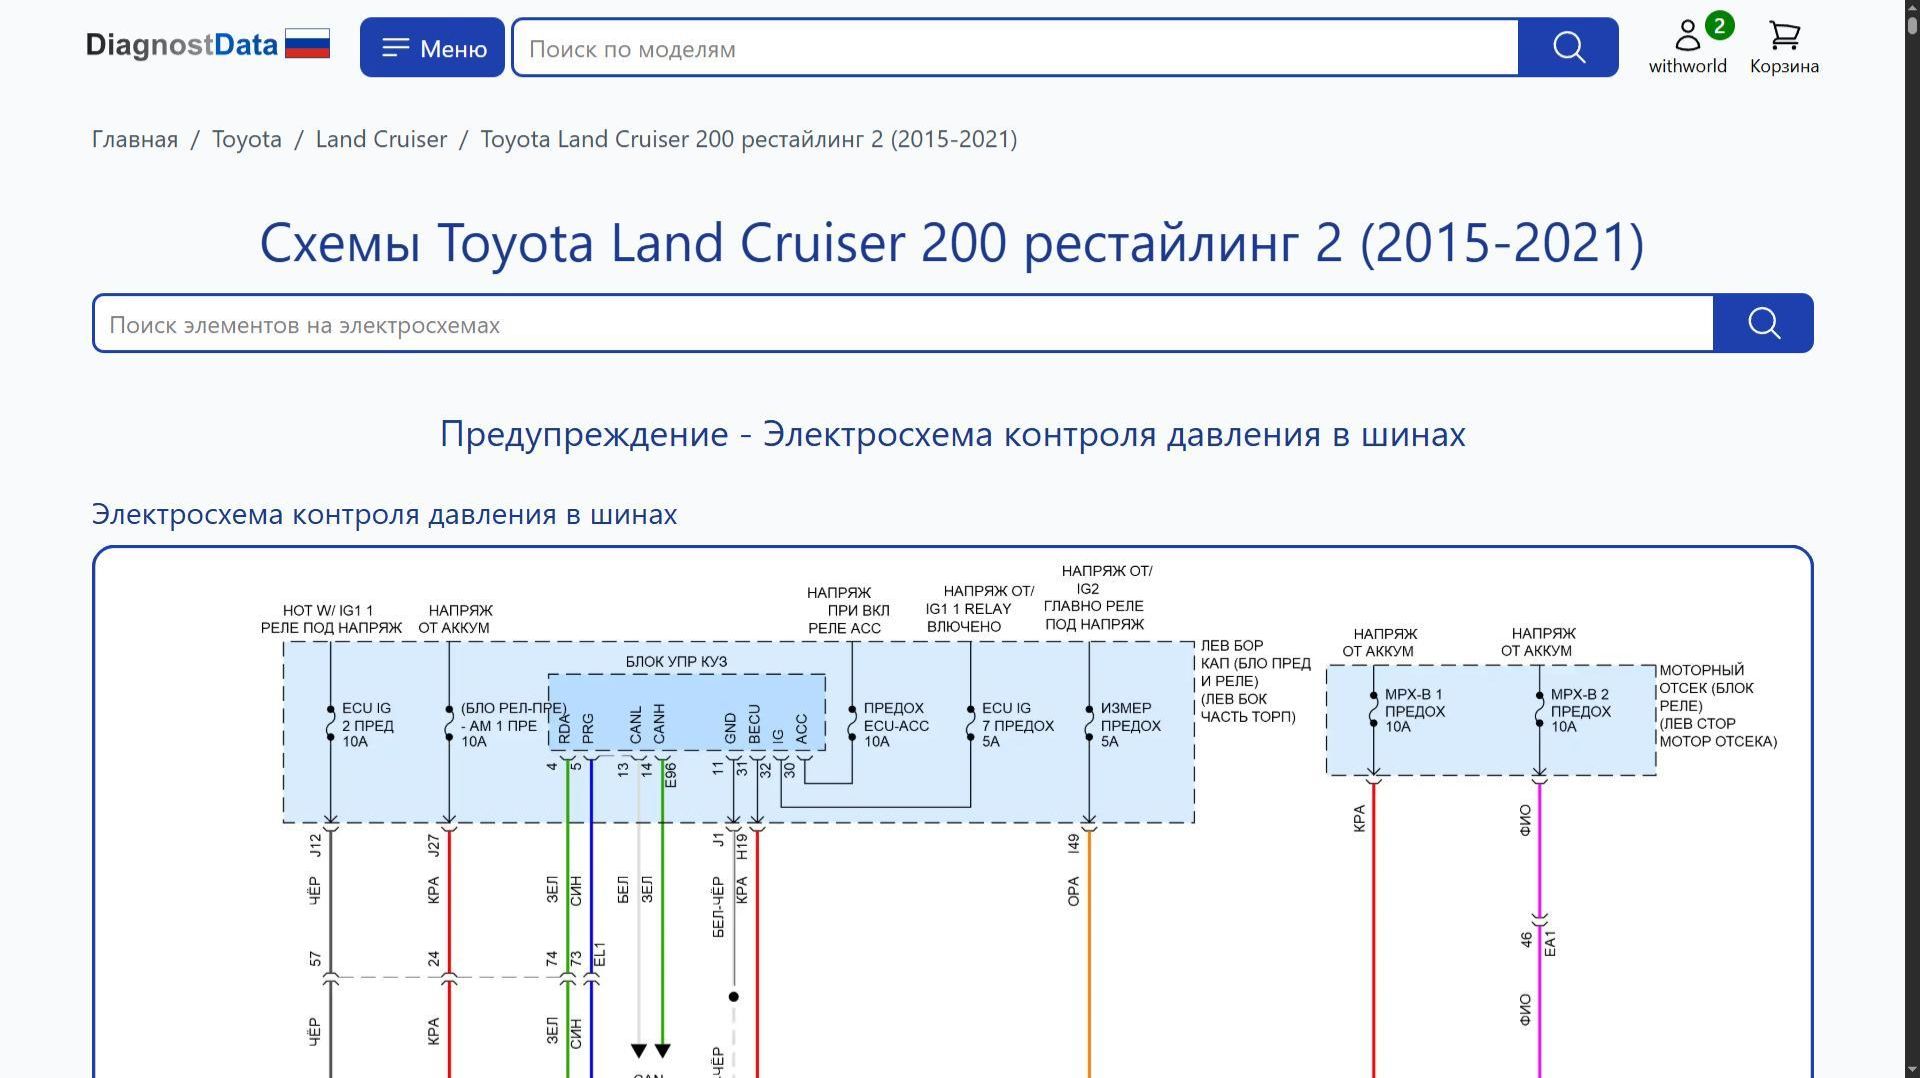Click the page title Схемы Toyota Land Cruiser 200

(952, 242)
